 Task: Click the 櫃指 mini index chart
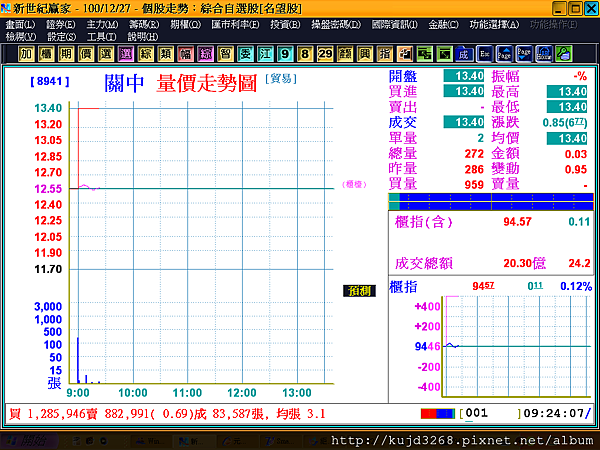pos(517,346)
